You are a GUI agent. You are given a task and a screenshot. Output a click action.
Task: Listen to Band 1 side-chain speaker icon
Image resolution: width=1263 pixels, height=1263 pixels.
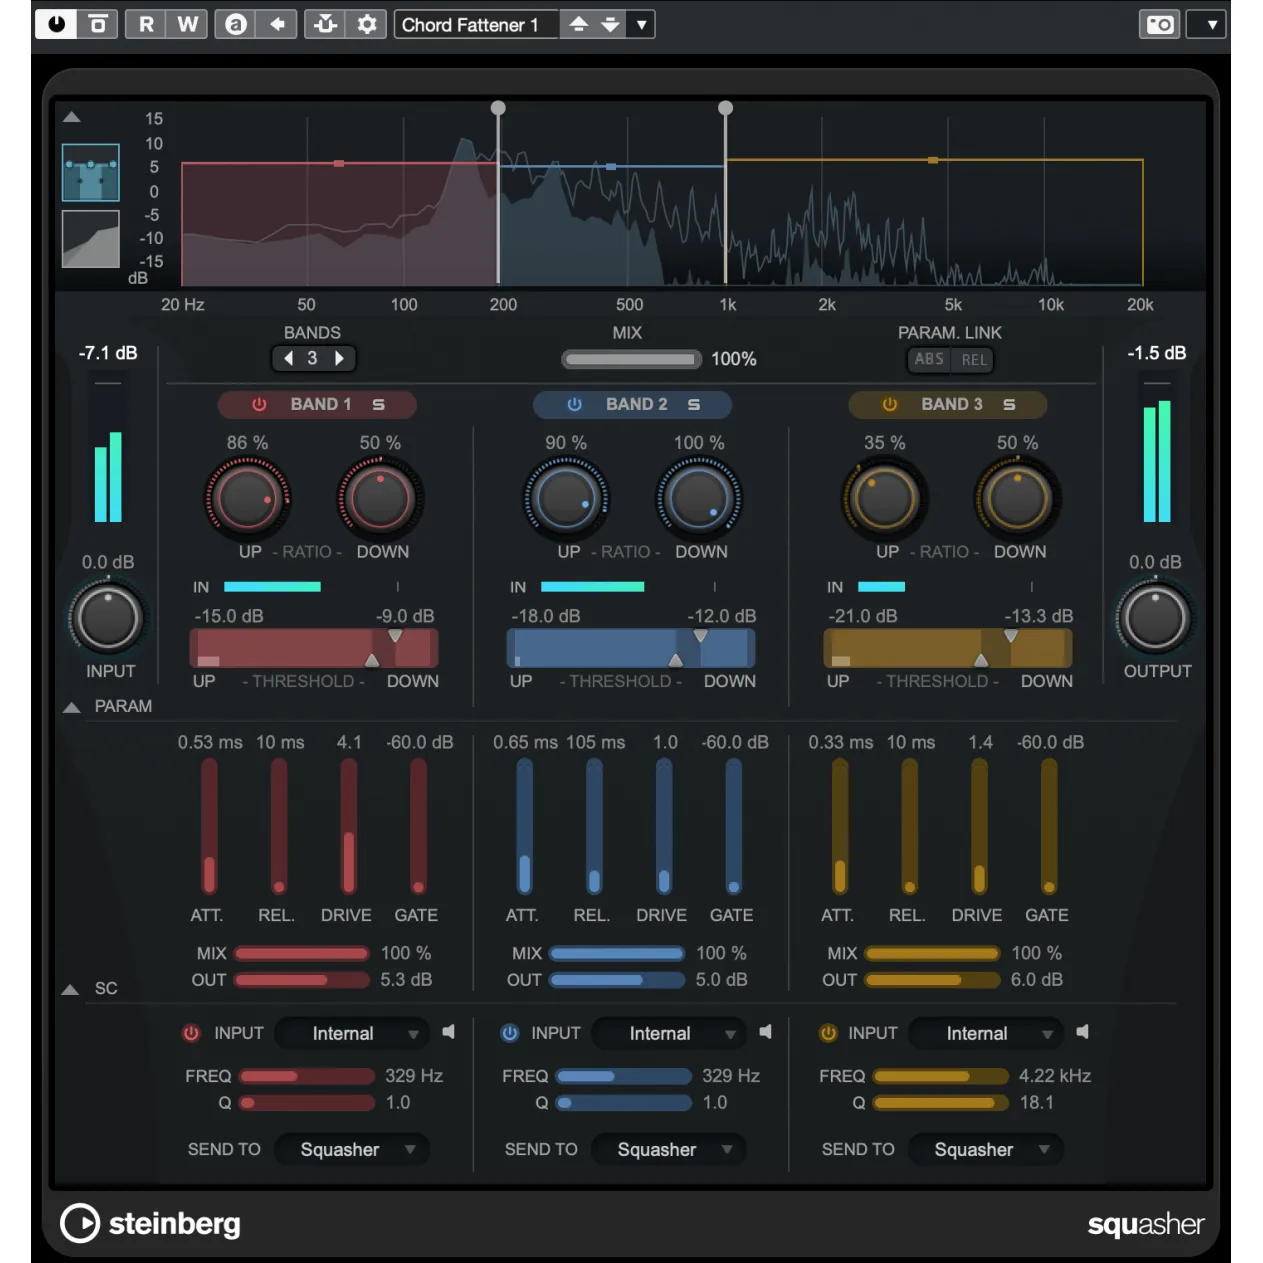coord(449,1031)
